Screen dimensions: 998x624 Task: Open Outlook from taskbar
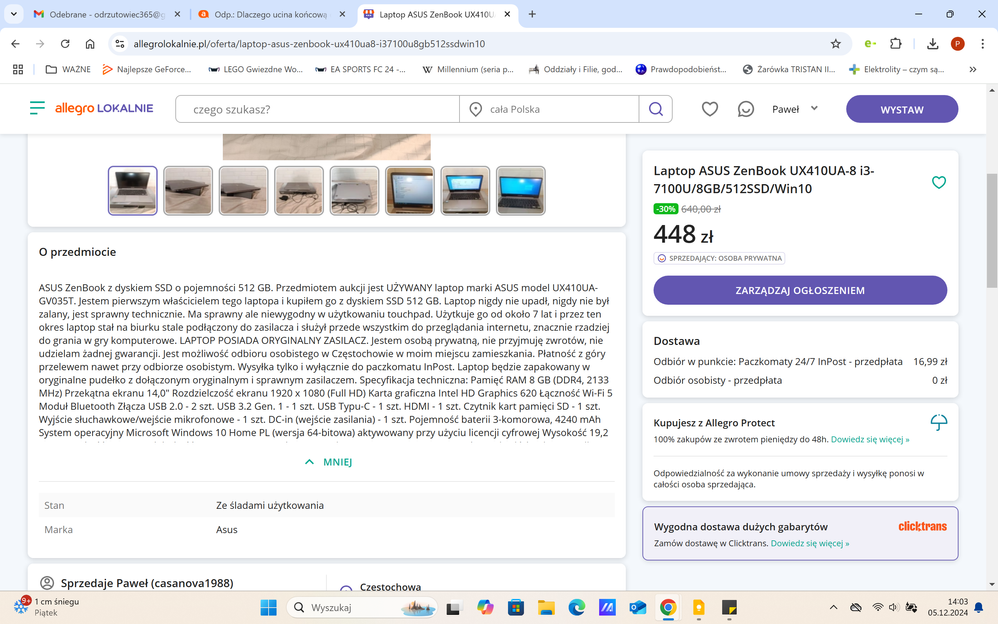638,607
